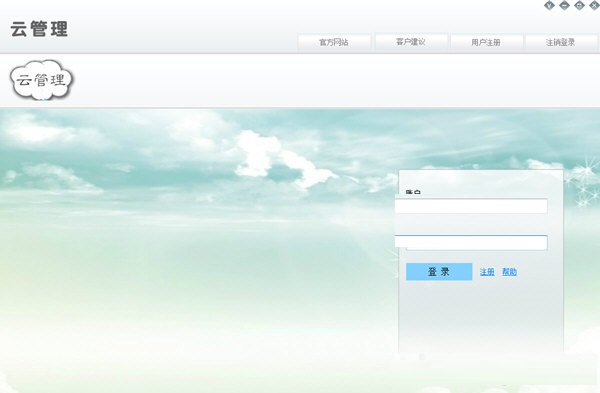Click the diamond maximize icon
Viewport: 600px width, 393px height.
coord(580,5)
